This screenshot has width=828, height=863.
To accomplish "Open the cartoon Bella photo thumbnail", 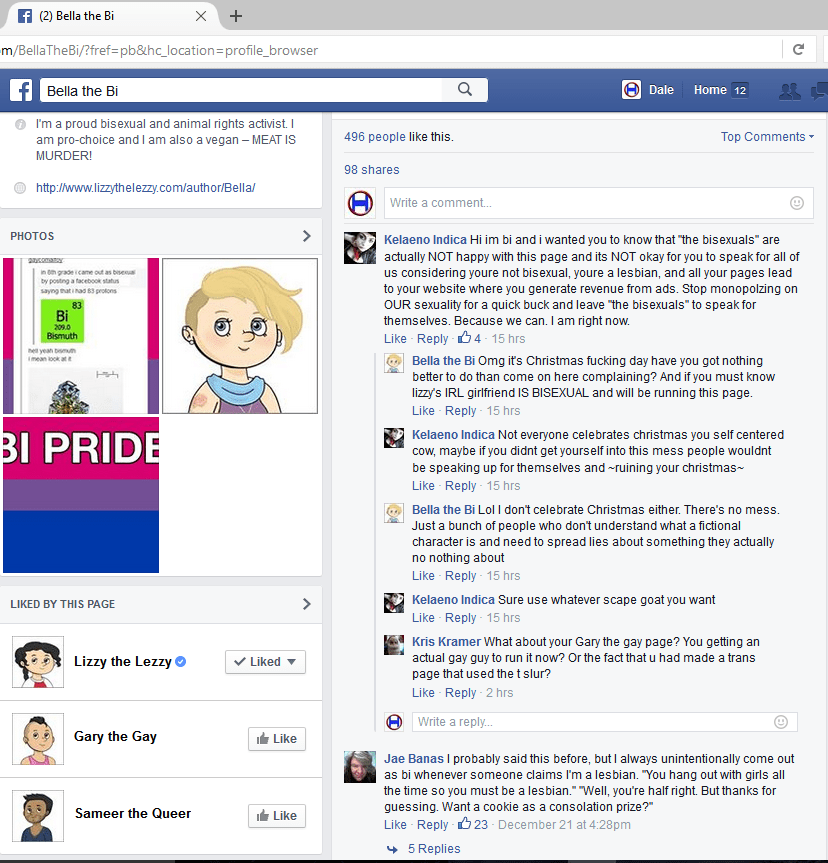I will point(240,336).
